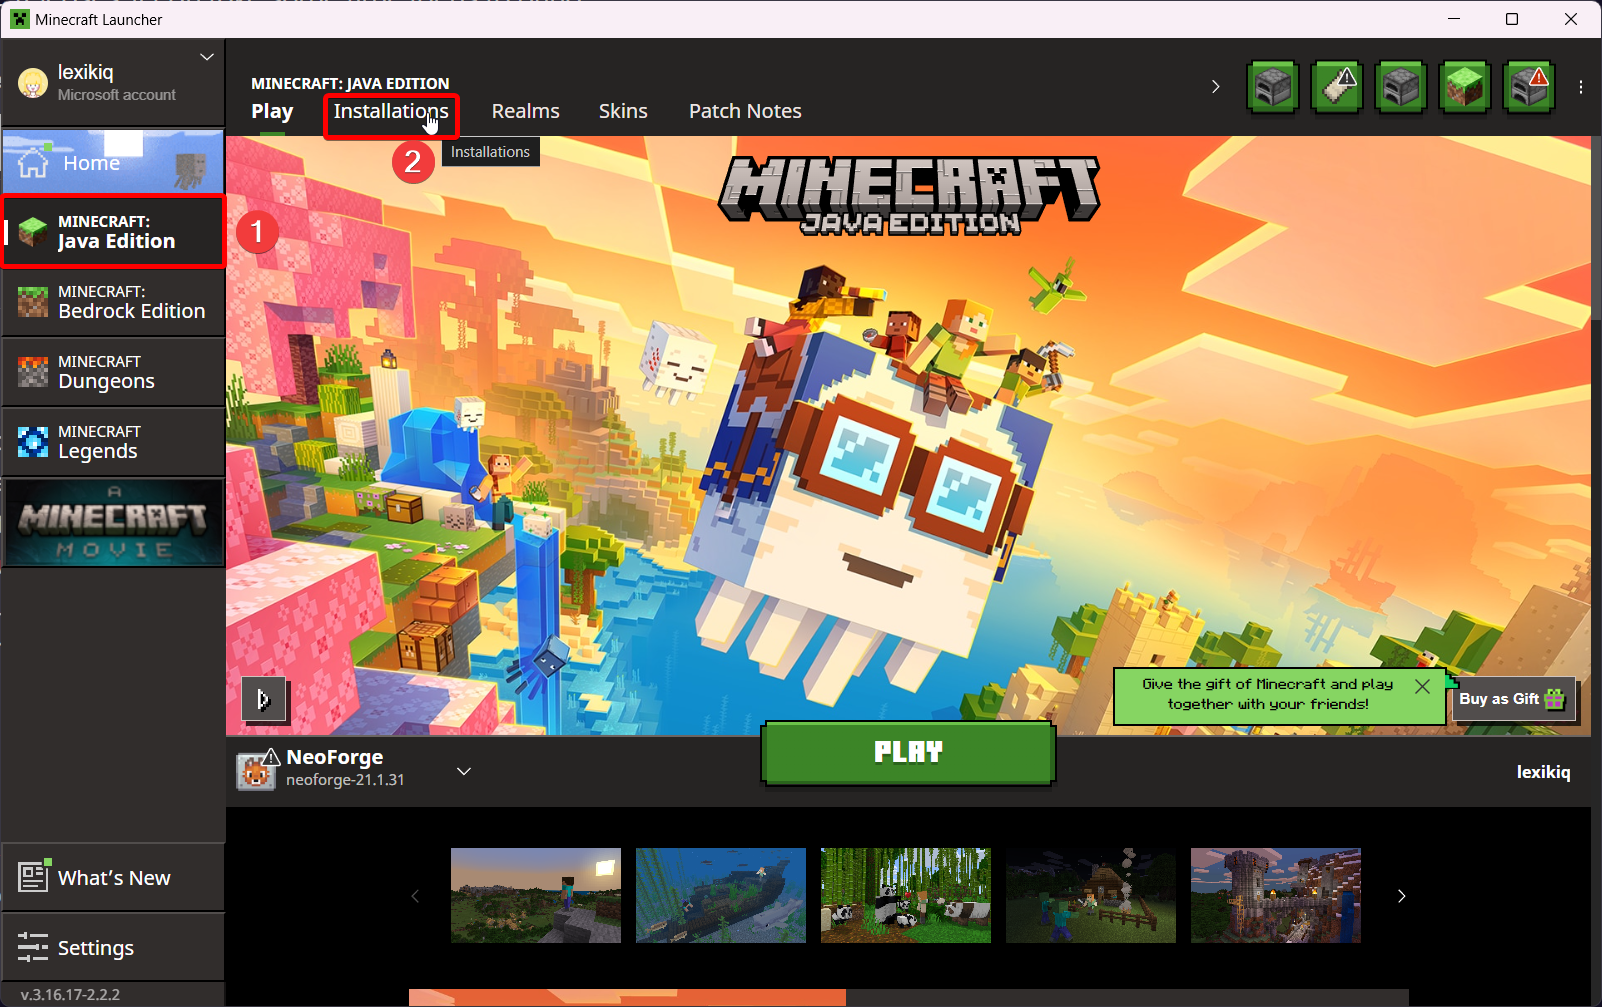1602x1007 pixels.
Task: Switch to the Installations tab
Action: coord(390,111)
